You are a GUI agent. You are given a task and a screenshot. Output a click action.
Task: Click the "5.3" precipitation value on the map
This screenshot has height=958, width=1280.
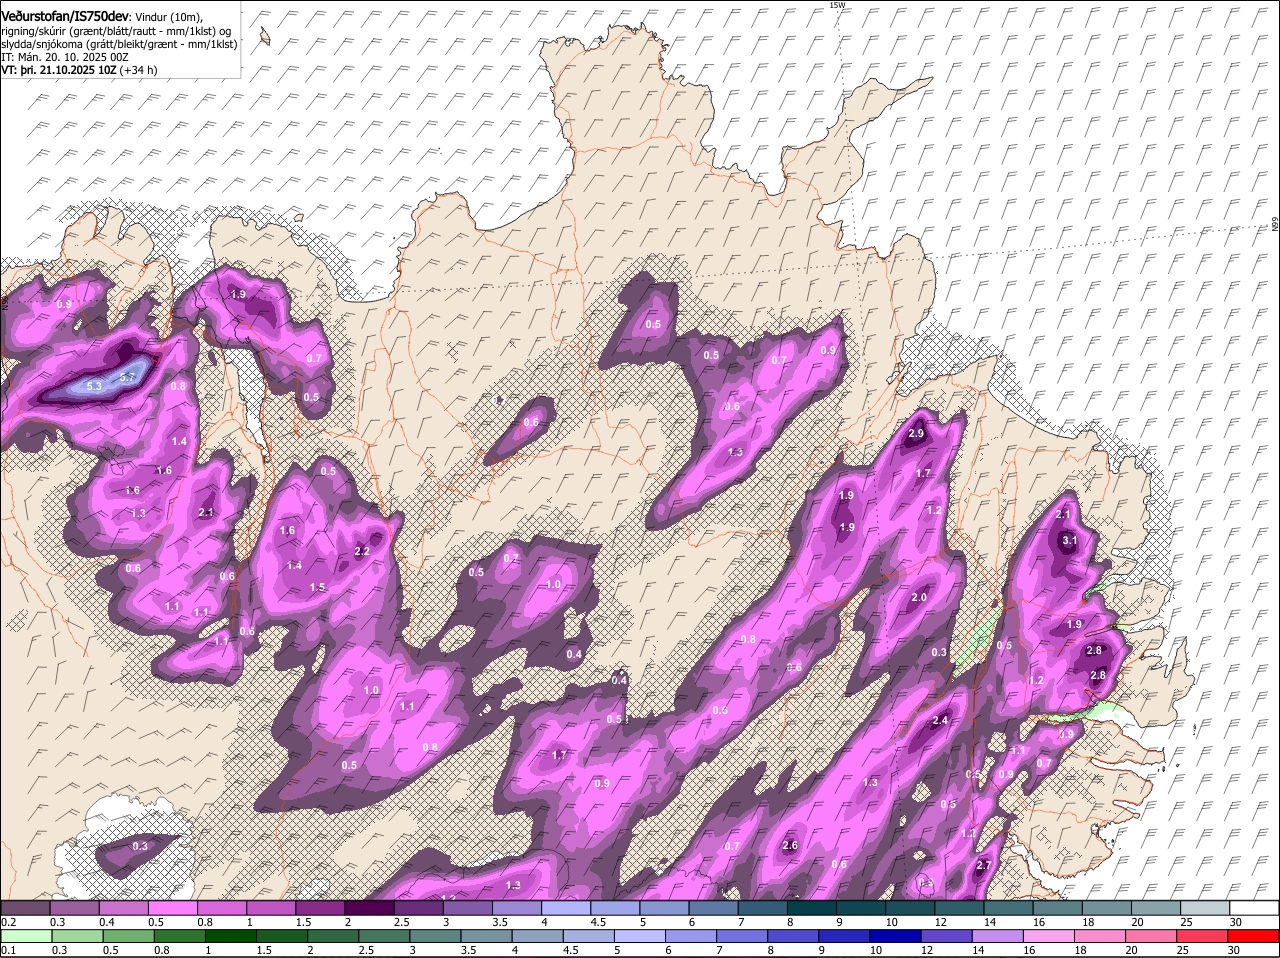pos(95,386)
